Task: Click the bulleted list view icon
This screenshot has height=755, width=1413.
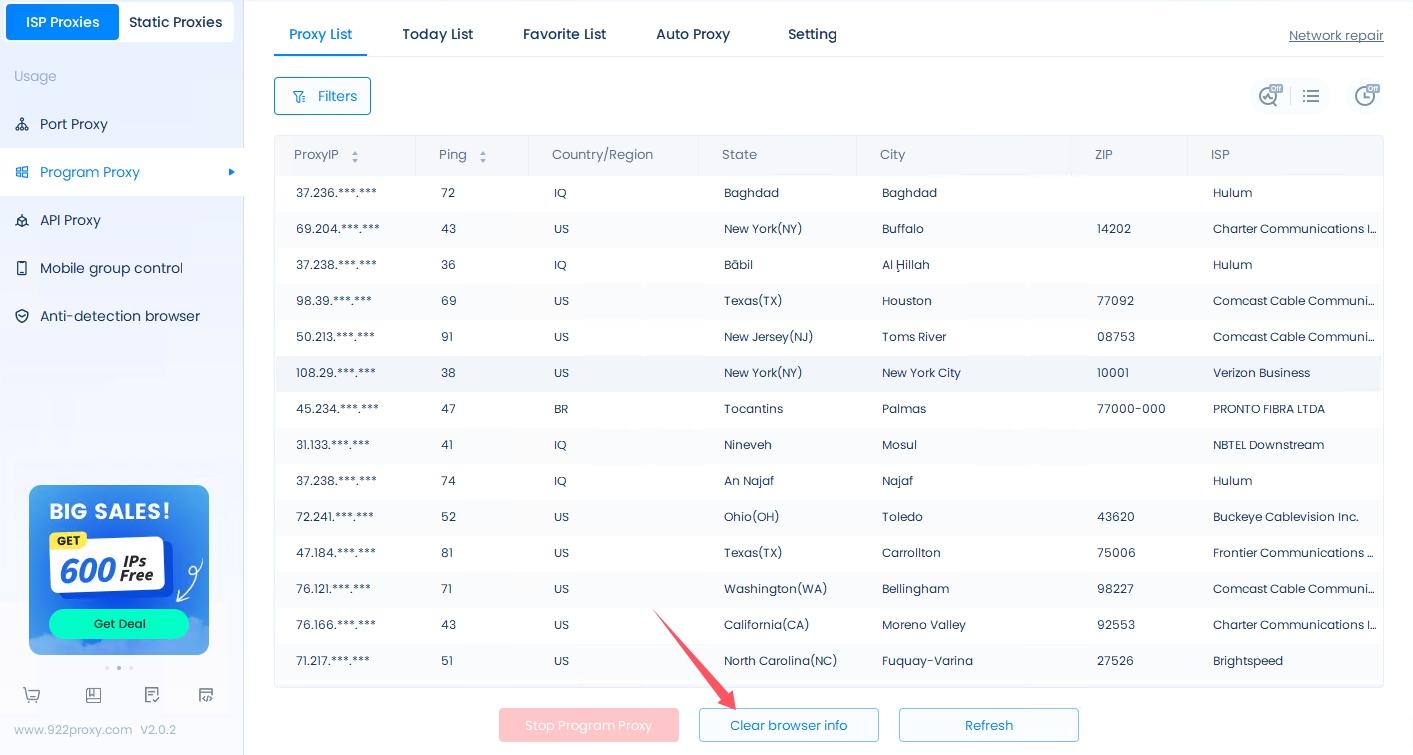Action: pyautogui.click(x=1311, y=96)
